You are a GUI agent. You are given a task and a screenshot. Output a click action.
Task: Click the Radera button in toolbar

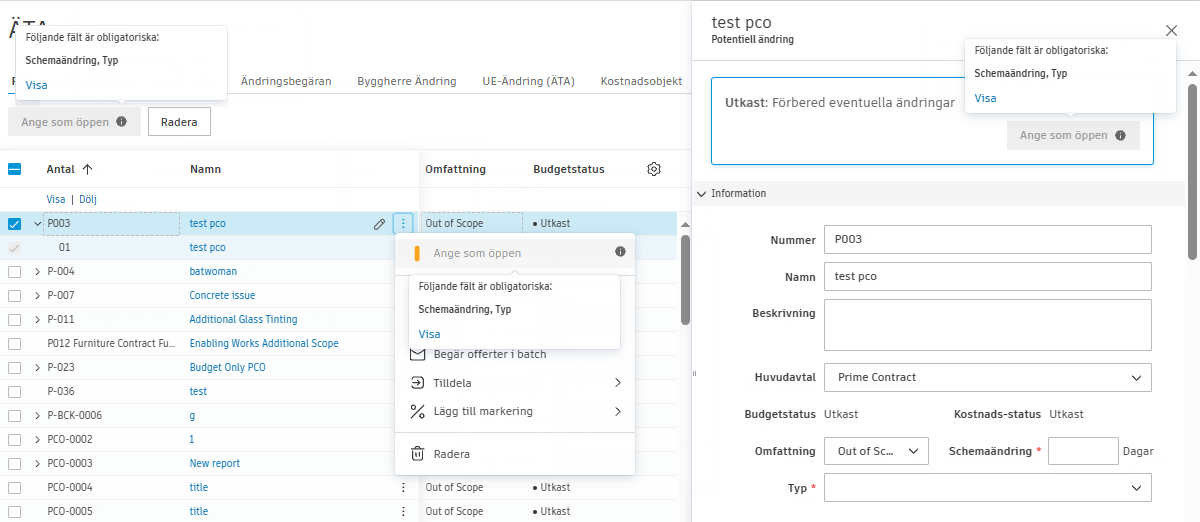click(179, 122)
